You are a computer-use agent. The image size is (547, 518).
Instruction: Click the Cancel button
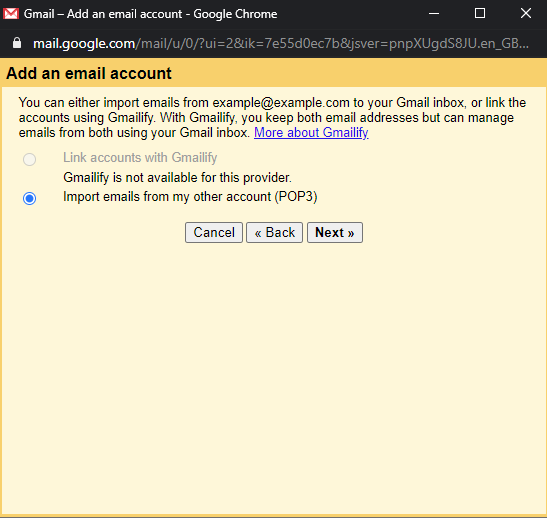point(214,232)
